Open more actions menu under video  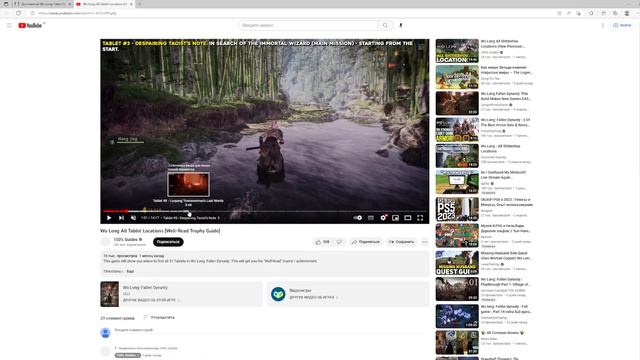click(x=424, y=242)
